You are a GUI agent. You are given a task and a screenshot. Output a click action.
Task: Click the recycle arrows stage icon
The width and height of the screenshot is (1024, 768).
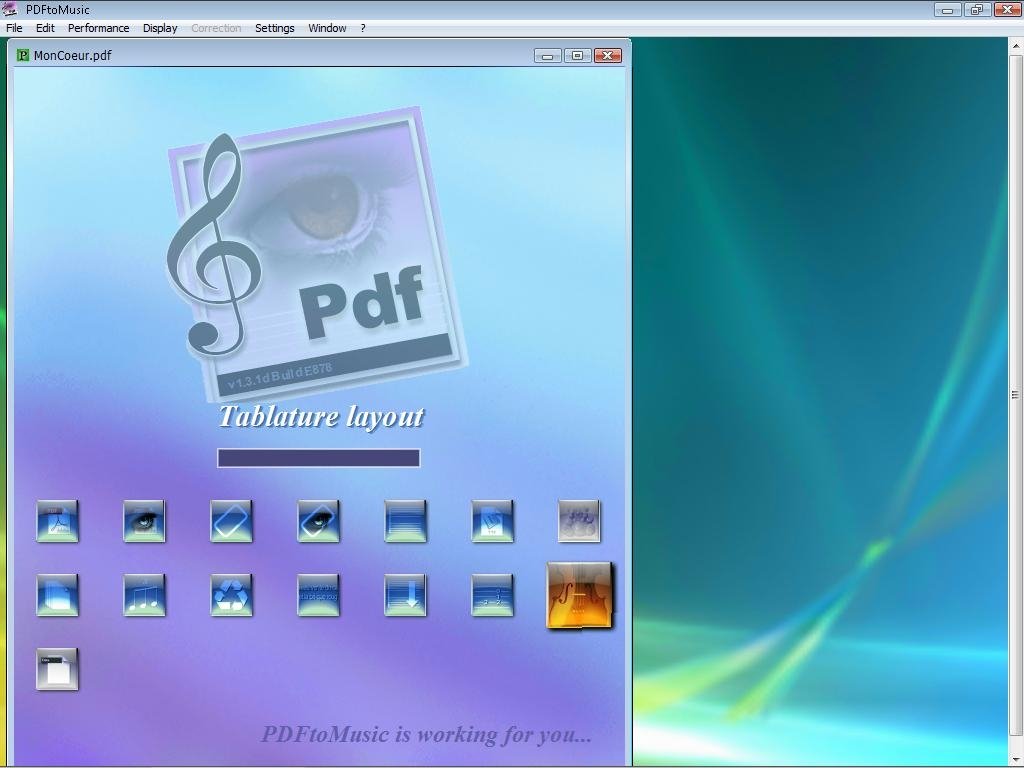coord(231,595)
